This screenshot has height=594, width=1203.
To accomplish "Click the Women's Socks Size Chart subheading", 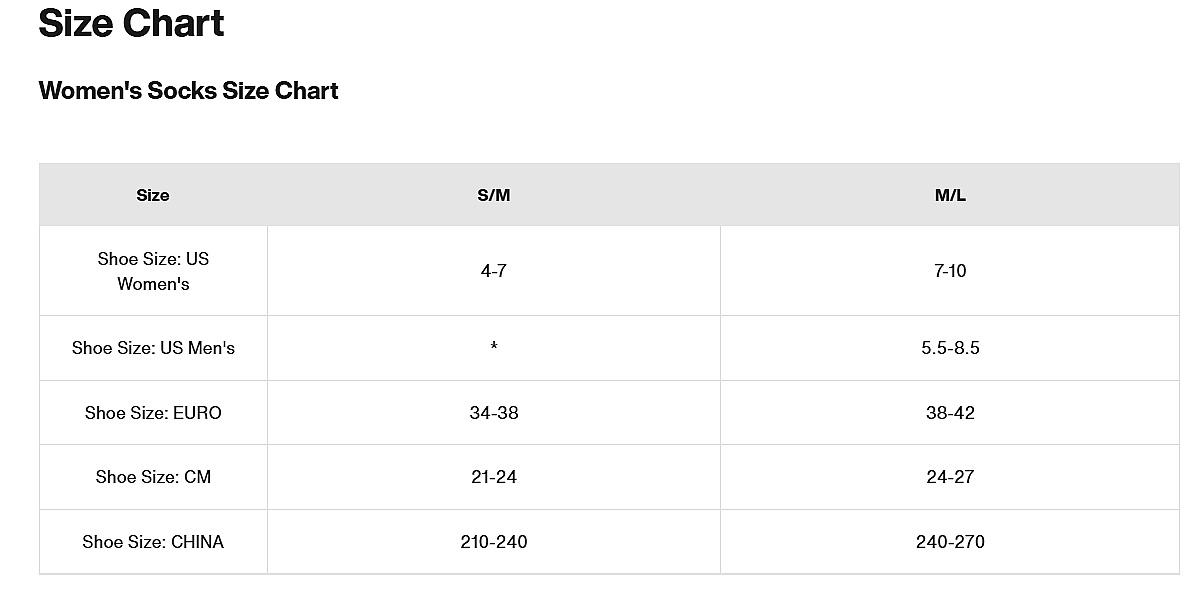I will tap(188, 91).
